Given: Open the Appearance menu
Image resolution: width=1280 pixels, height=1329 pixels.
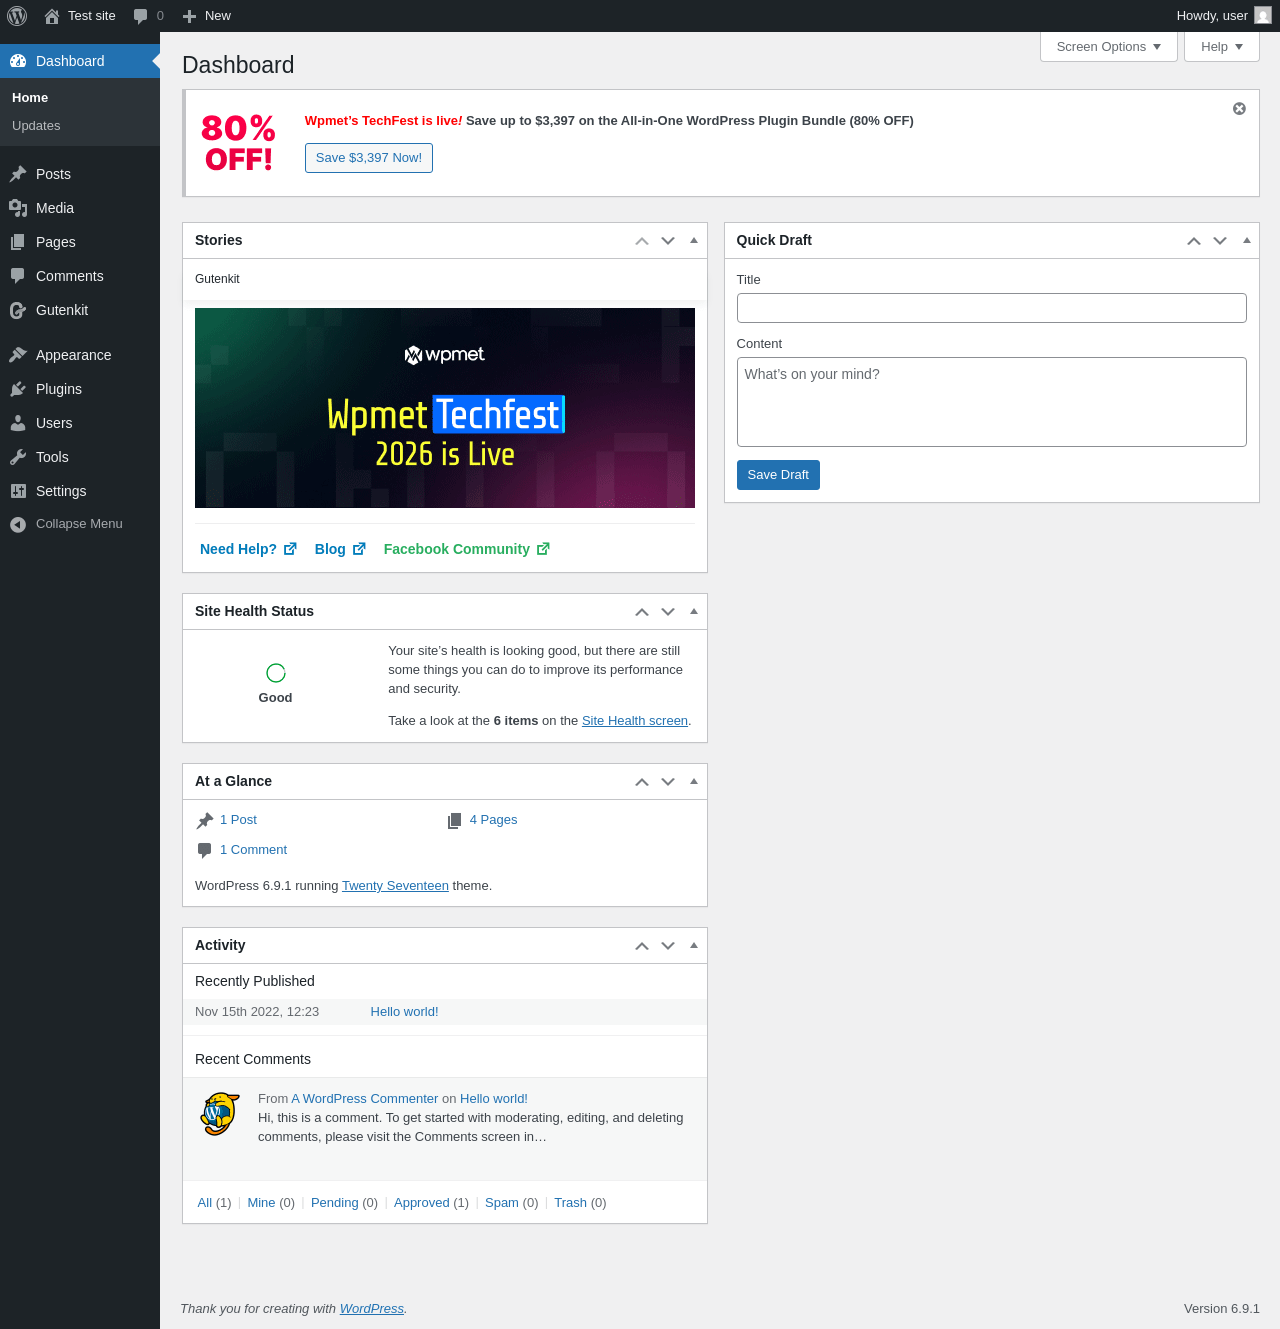Looking at the screenshot, I should 80,355.
